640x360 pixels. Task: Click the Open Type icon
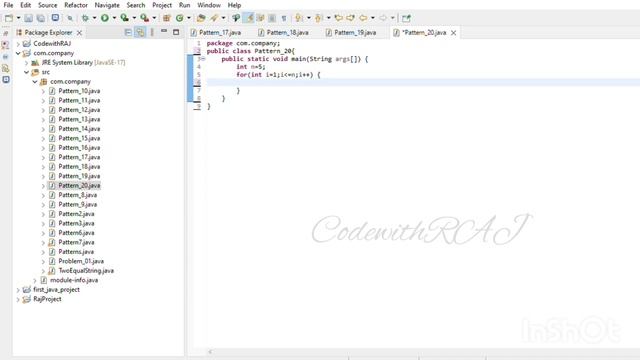coord(201,18)
